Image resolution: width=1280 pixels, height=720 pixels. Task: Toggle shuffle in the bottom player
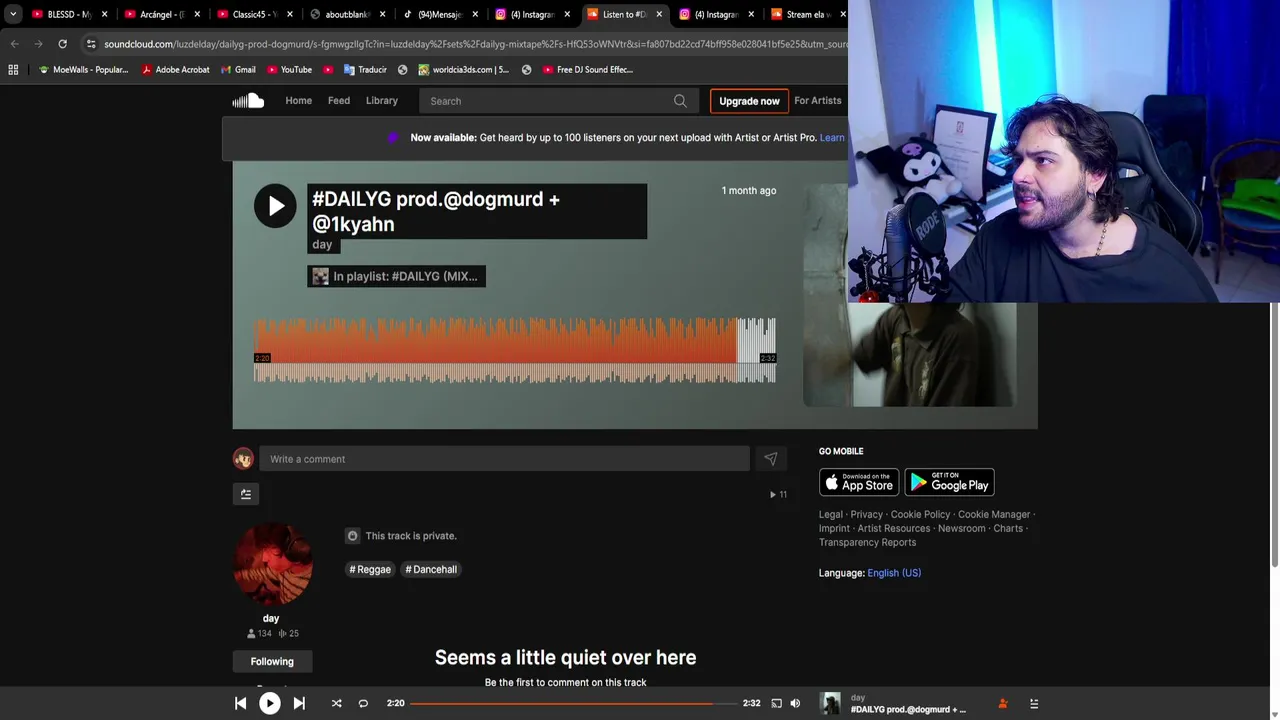point(336,703)
